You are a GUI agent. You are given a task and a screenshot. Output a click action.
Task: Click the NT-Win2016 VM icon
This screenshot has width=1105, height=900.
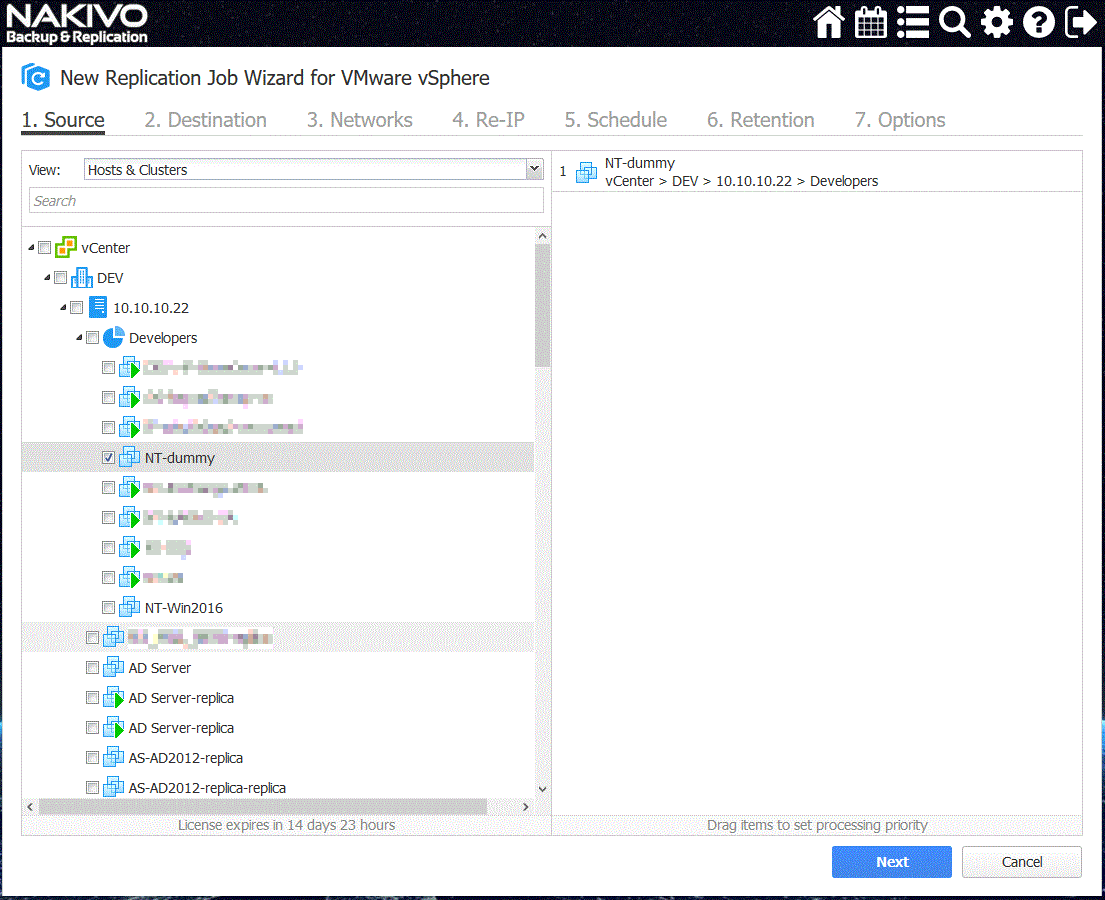[129, 608]
